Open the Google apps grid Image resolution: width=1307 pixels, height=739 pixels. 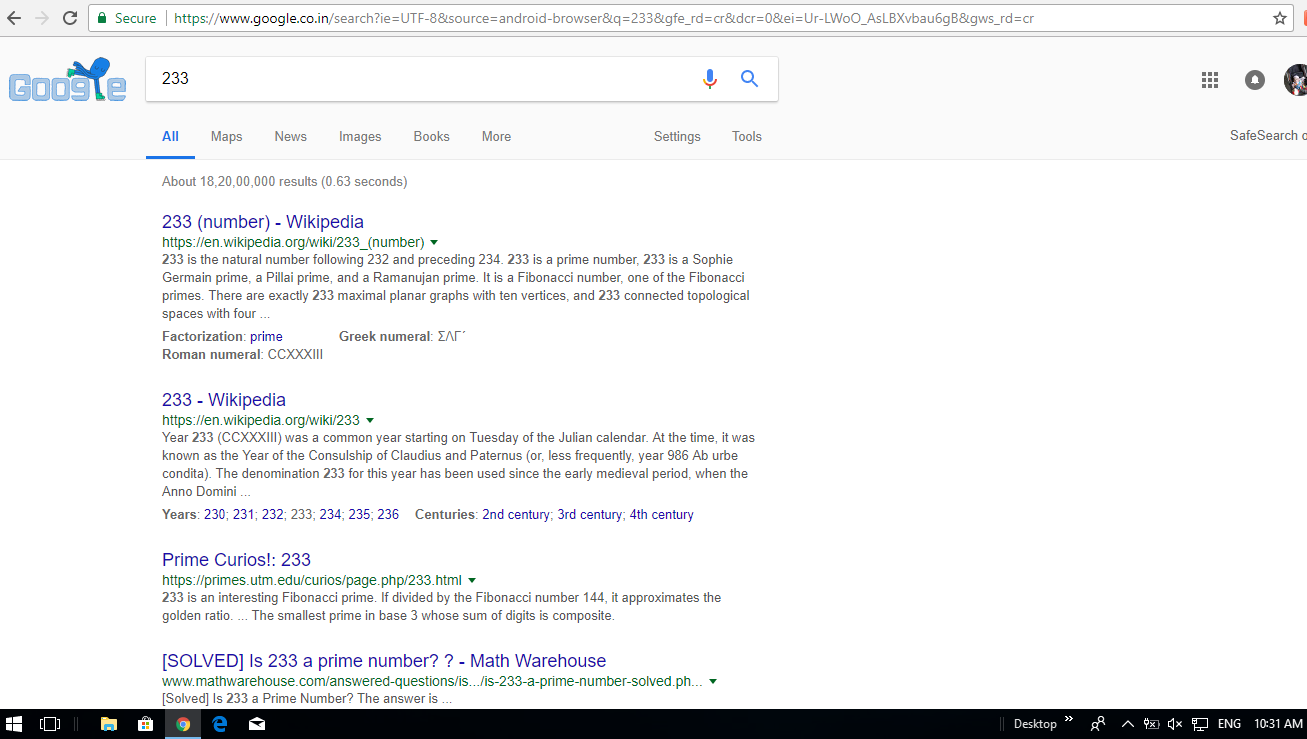[x=1210, y=80]
